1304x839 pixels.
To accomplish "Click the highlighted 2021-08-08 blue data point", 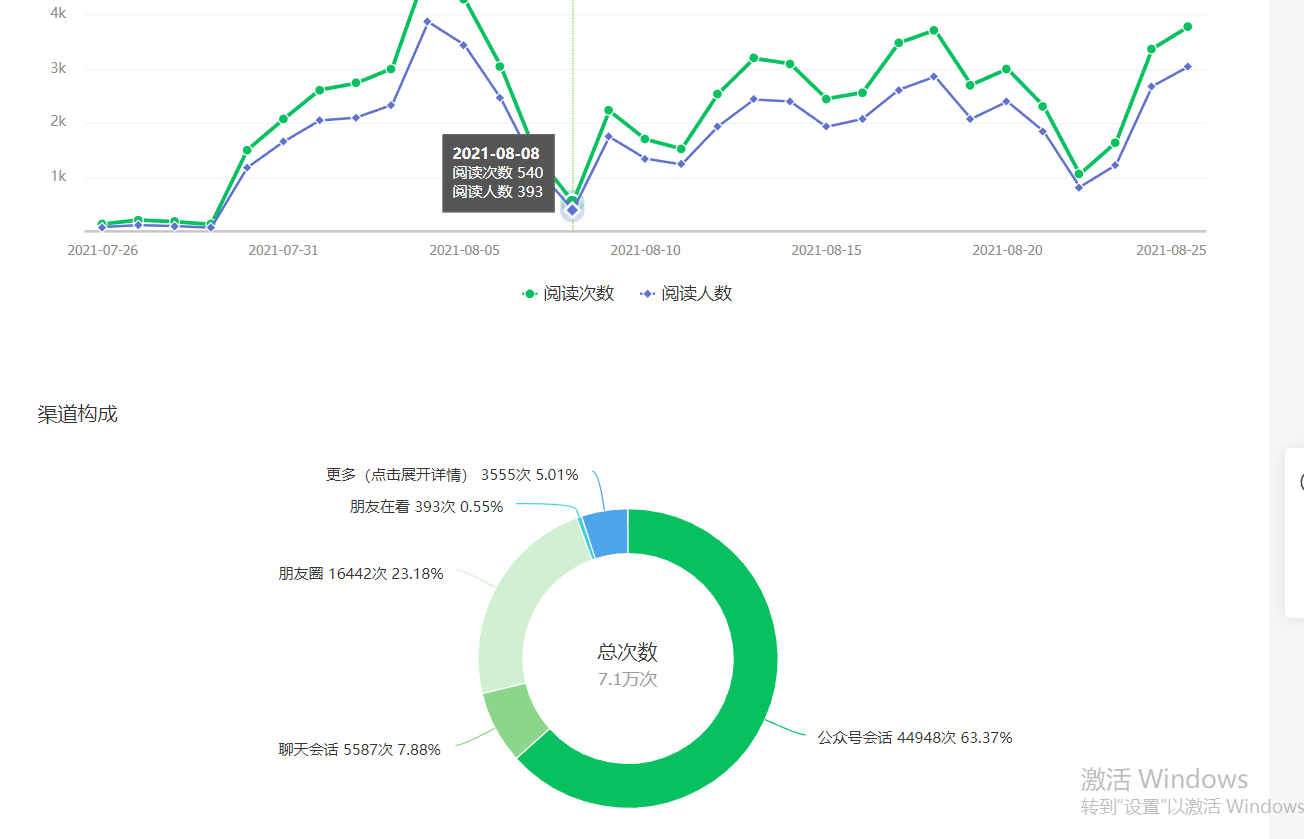I will pos(572,210).
